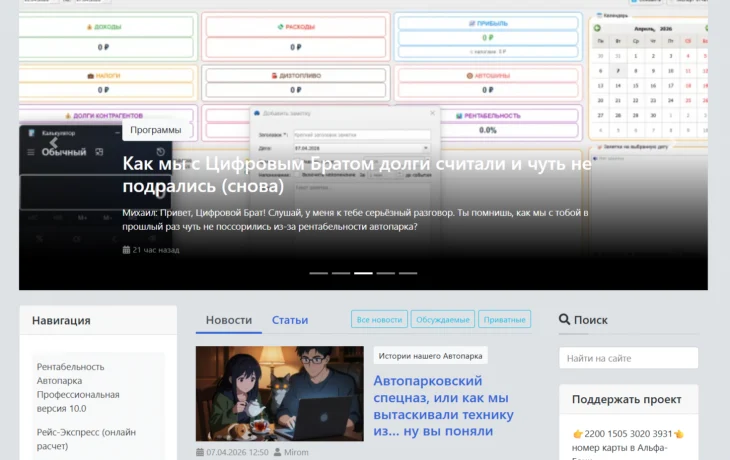Click the 21 час назад timestamp
The width and height of the screenshot is (730, 460).
coord(155,250)
